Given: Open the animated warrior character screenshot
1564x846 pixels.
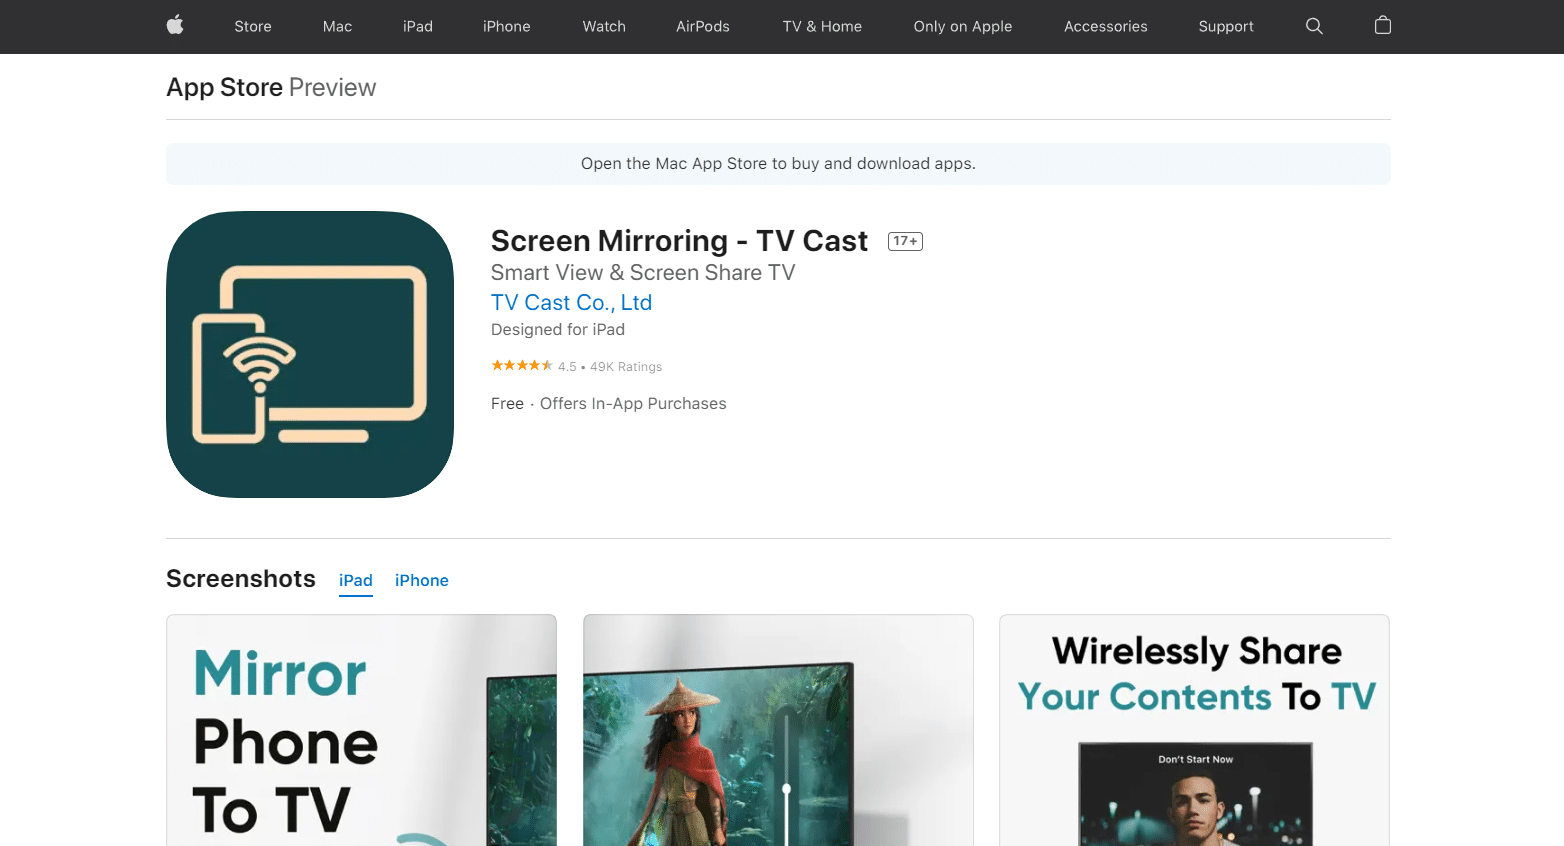Looking at the screenshot, I should [778, 730].
